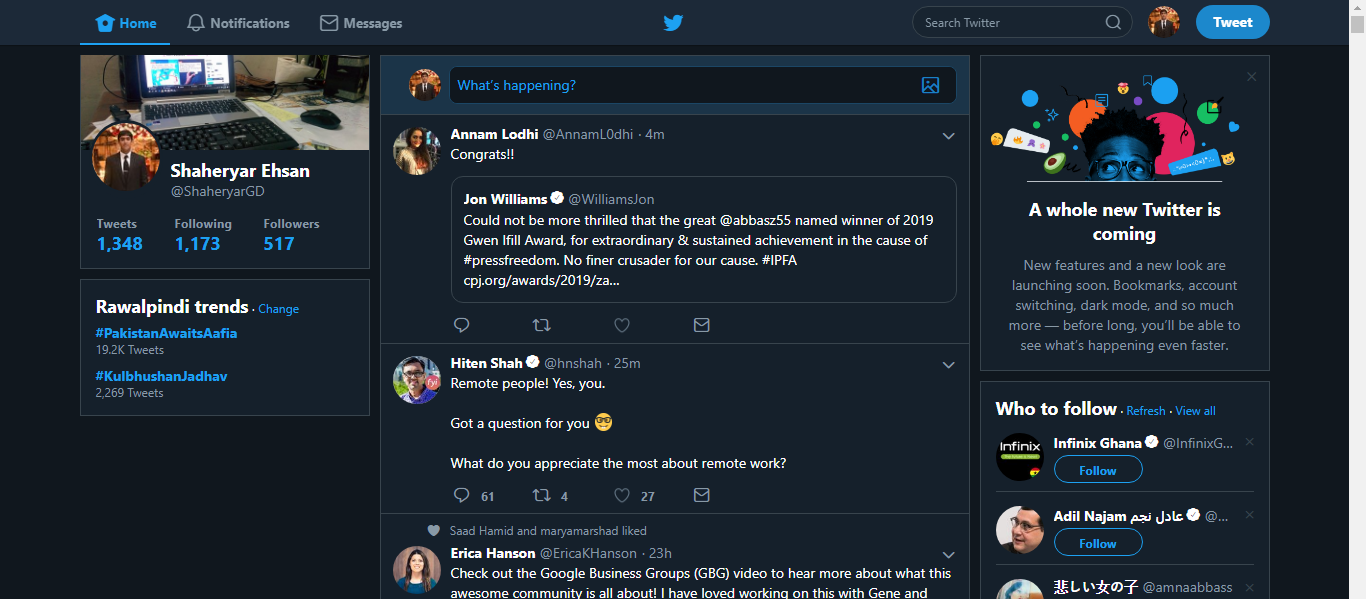Like Annam Lodhi's tweet
The height and width of the screenshot is (599, 1366).
pyautogui.click(x=621, y=325)
